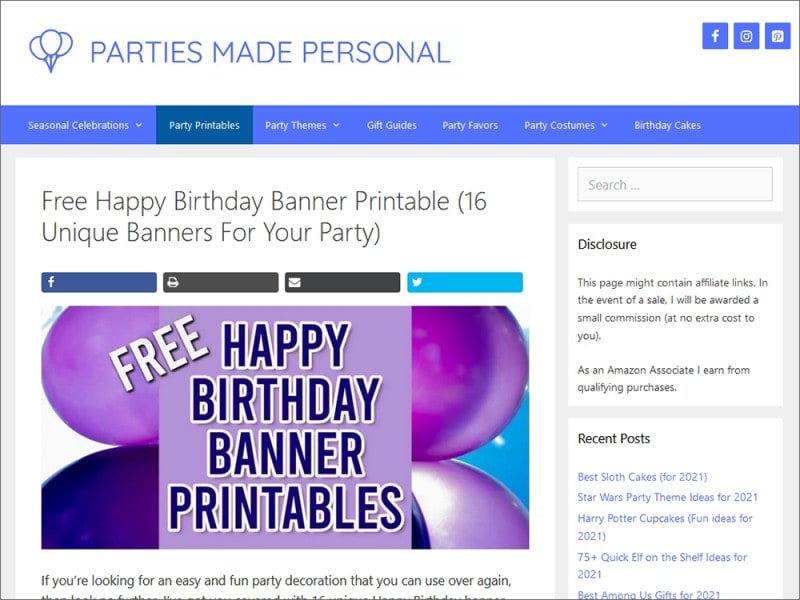Viewport: 800px width, 600px height.
Task: Open the Instagram profile icon
Action: [746, 36]
